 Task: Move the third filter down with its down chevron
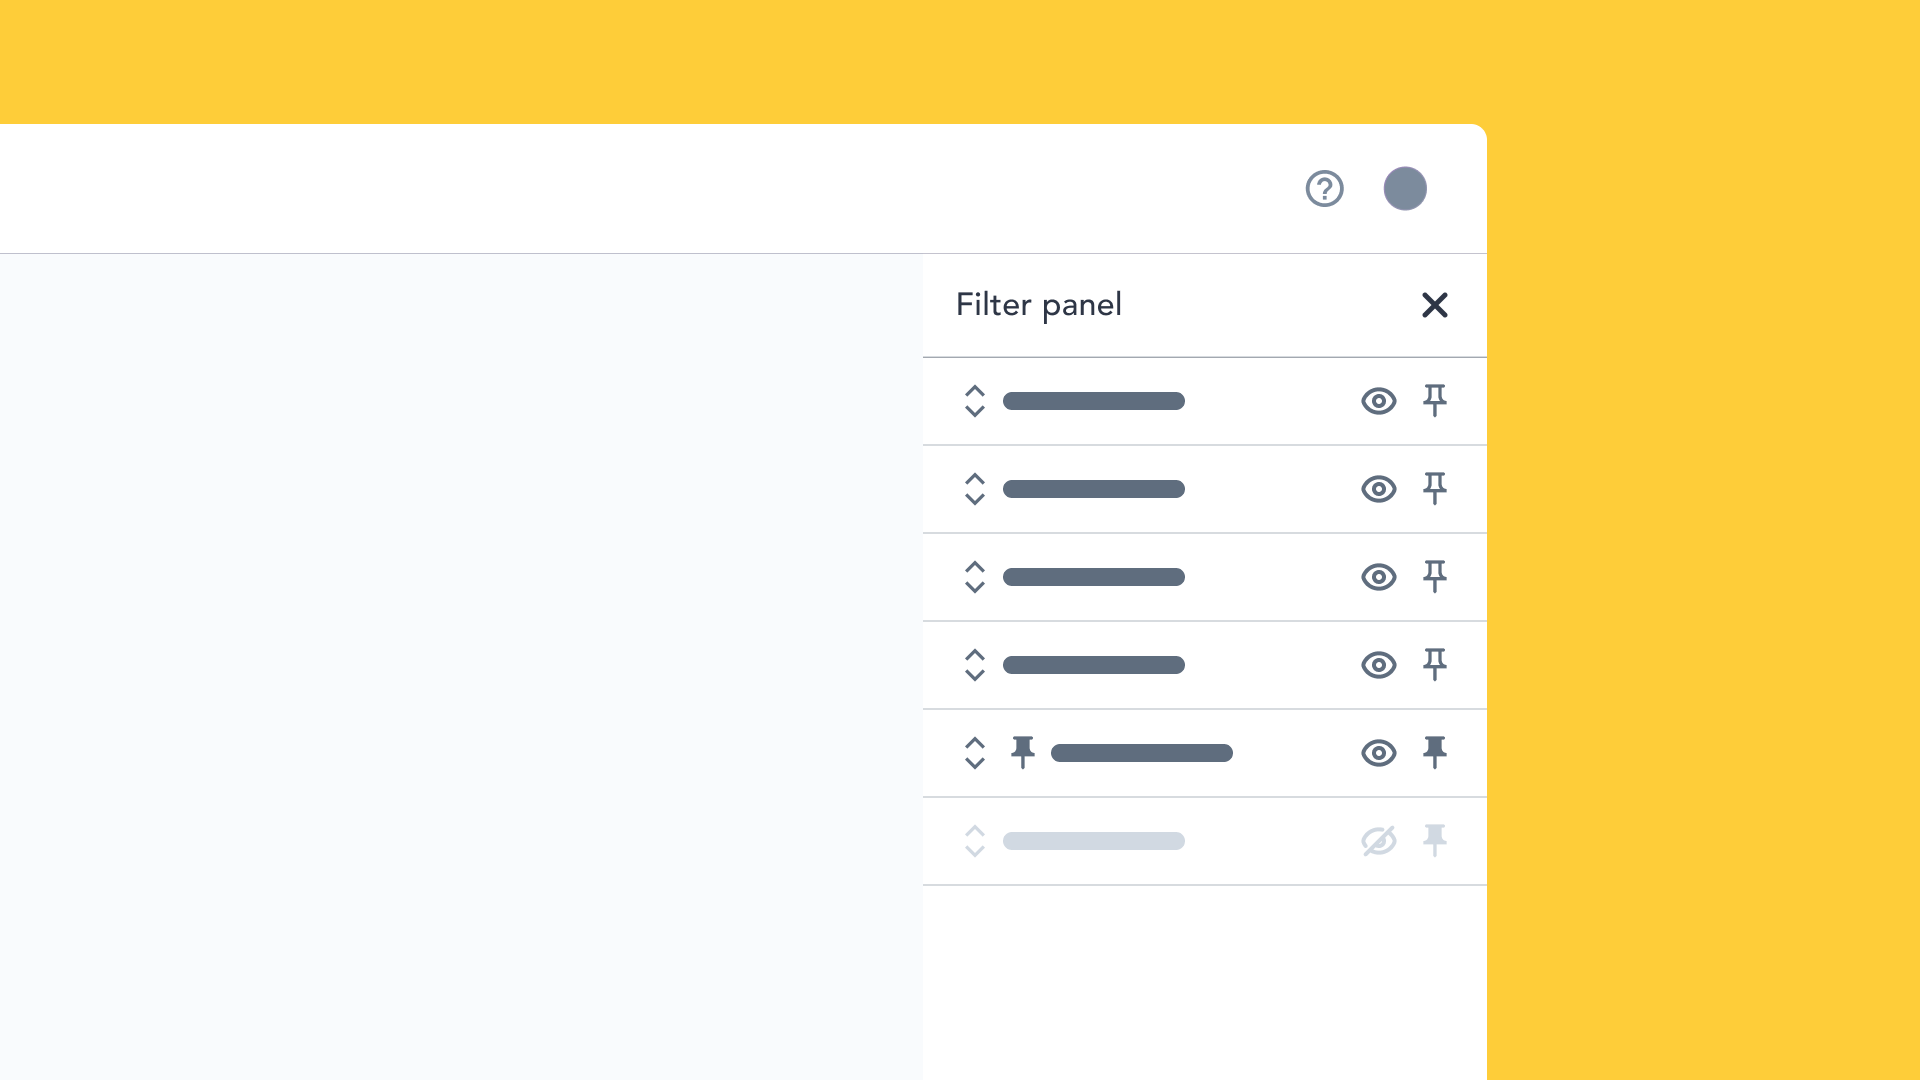pos(975,587)
